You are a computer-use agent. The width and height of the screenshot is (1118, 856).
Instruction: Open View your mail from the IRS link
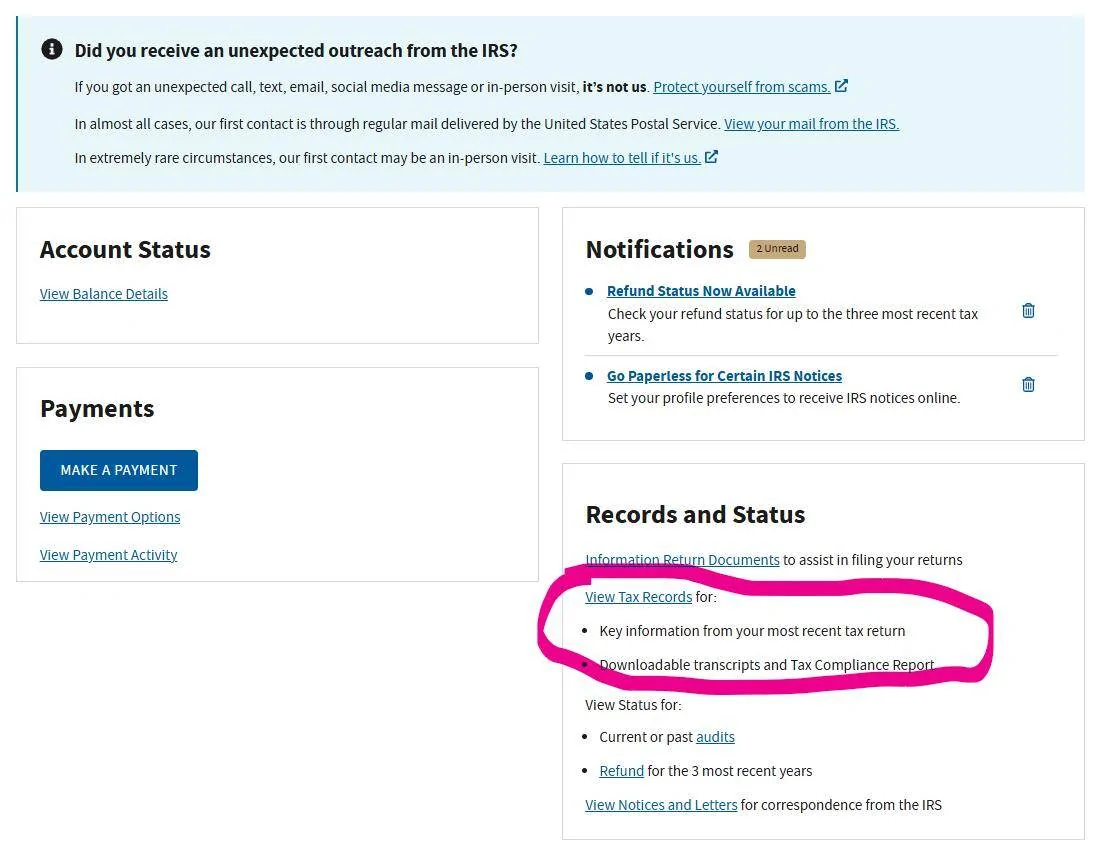[811, 124]
